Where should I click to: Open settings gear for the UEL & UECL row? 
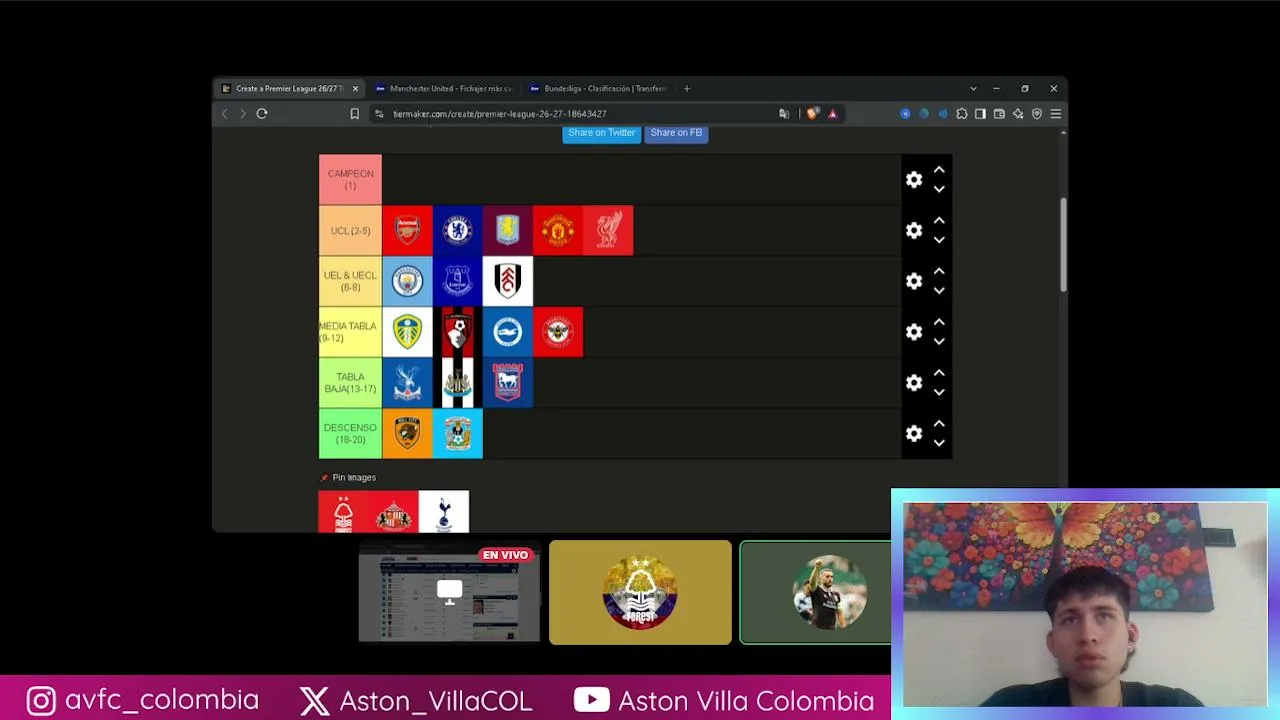pyautogui.click(x=914, y=281)
